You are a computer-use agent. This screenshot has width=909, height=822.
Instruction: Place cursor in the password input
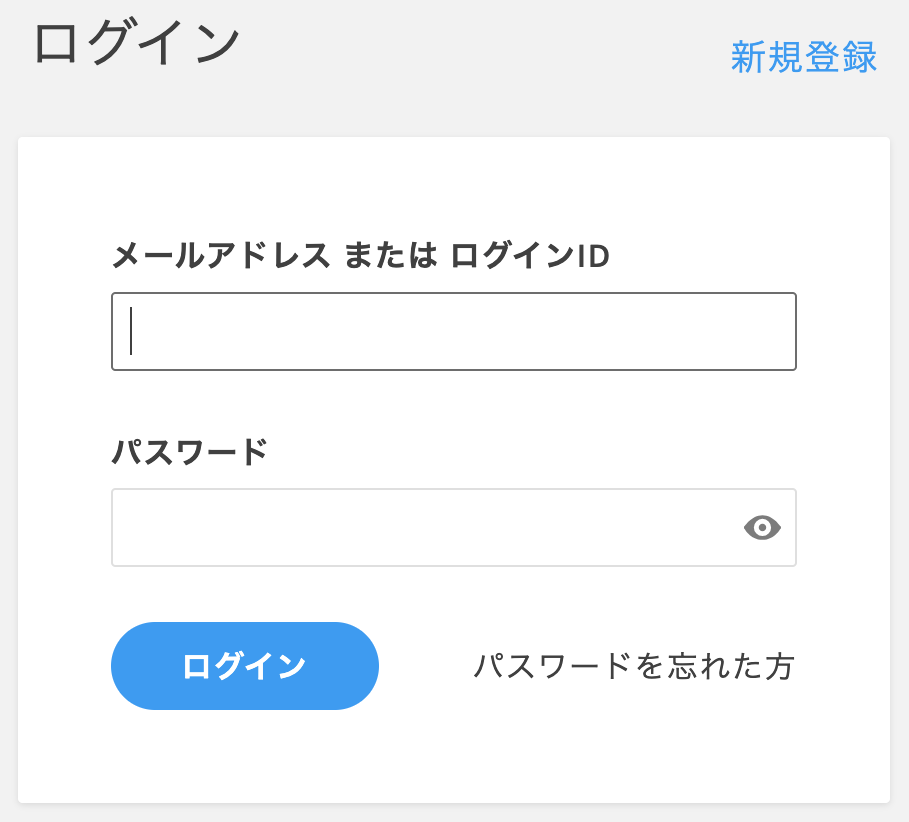400,528
